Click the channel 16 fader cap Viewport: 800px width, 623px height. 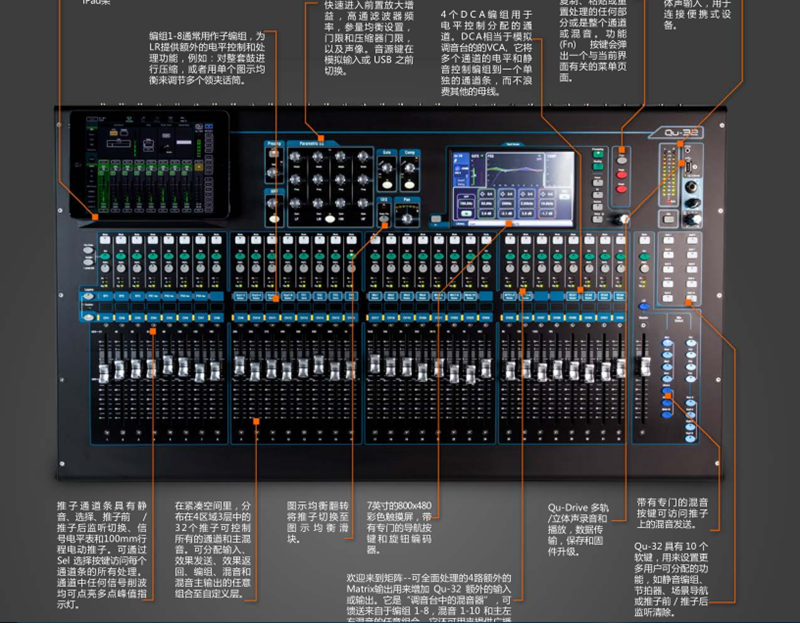[351, 370]
